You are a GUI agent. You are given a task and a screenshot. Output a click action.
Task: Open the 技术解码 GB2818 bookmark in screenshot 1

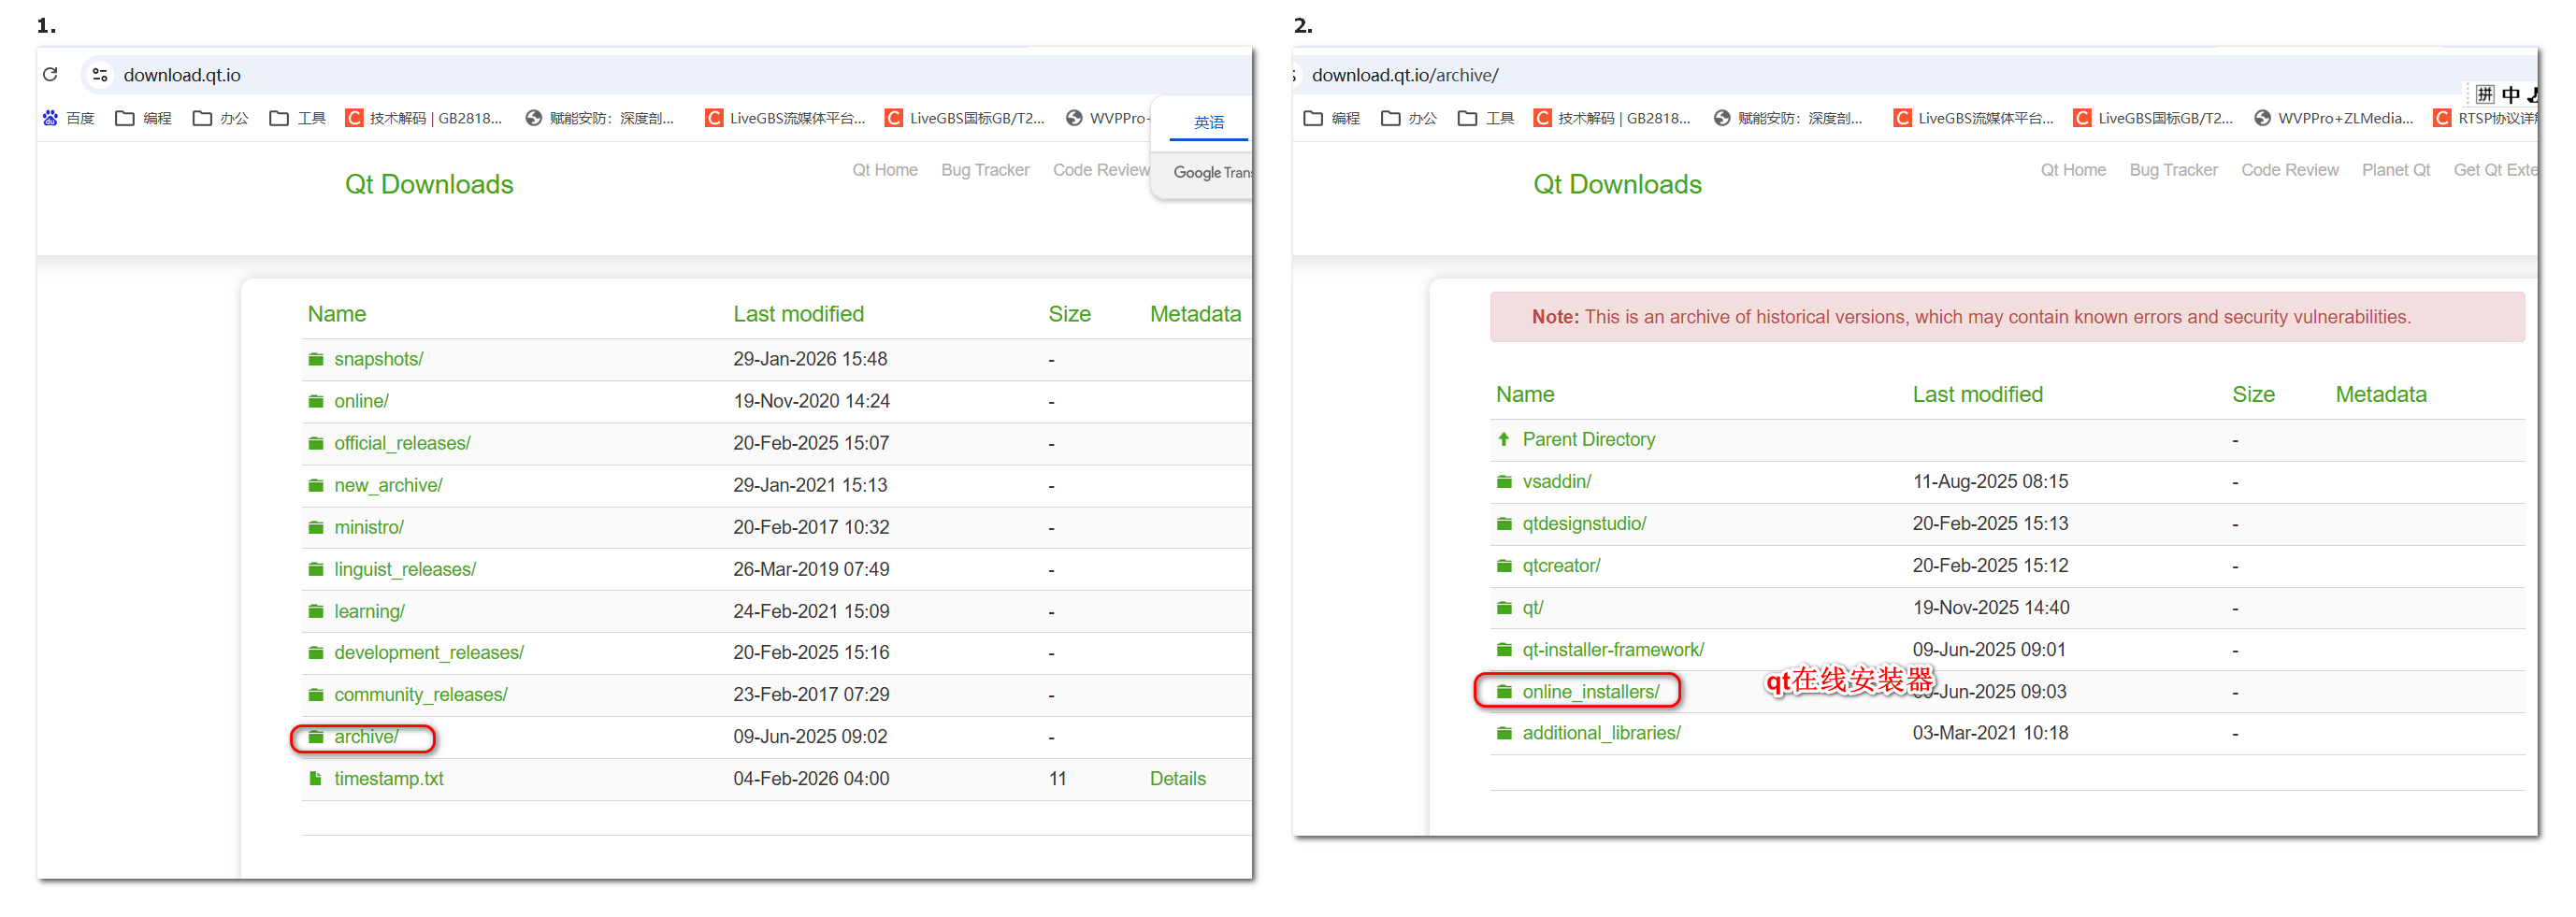[x=424, y=118]
